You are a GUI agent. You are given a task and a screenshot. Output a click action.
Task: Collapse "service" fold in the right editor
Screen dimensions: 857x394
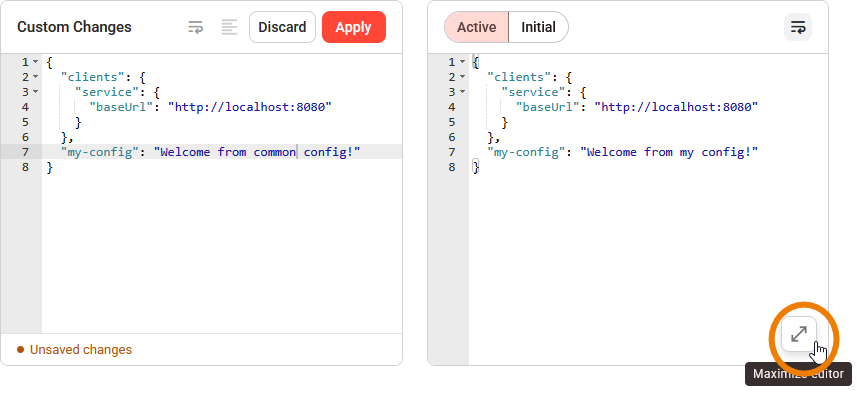click(462, 92)
